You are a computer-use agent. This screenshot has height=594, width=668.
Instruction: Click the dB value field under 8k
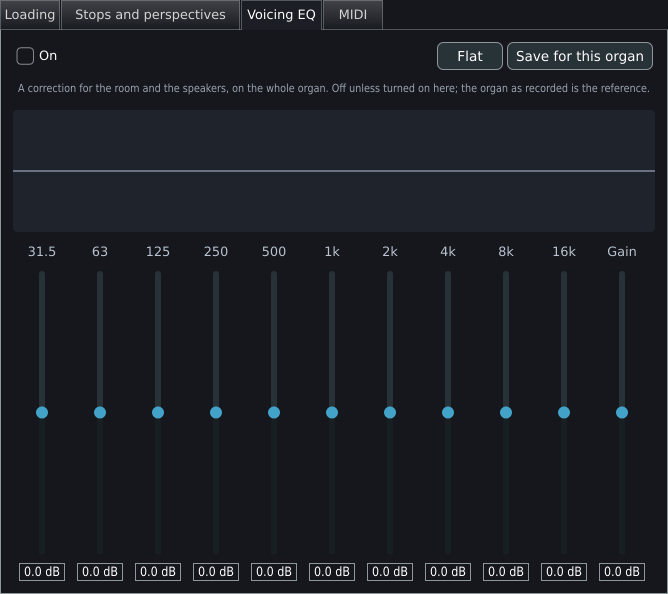(506, 572)
